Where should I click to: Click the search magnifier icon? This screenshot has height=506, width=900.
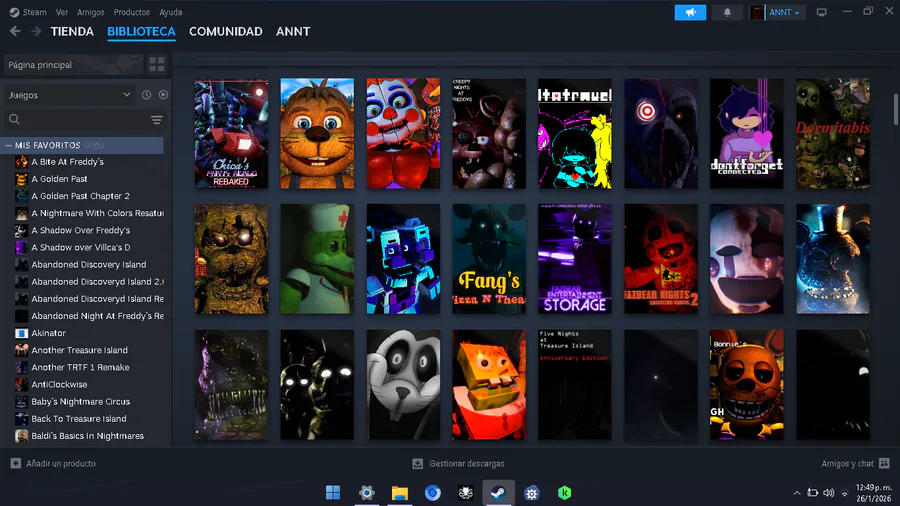tap(14, 119)
